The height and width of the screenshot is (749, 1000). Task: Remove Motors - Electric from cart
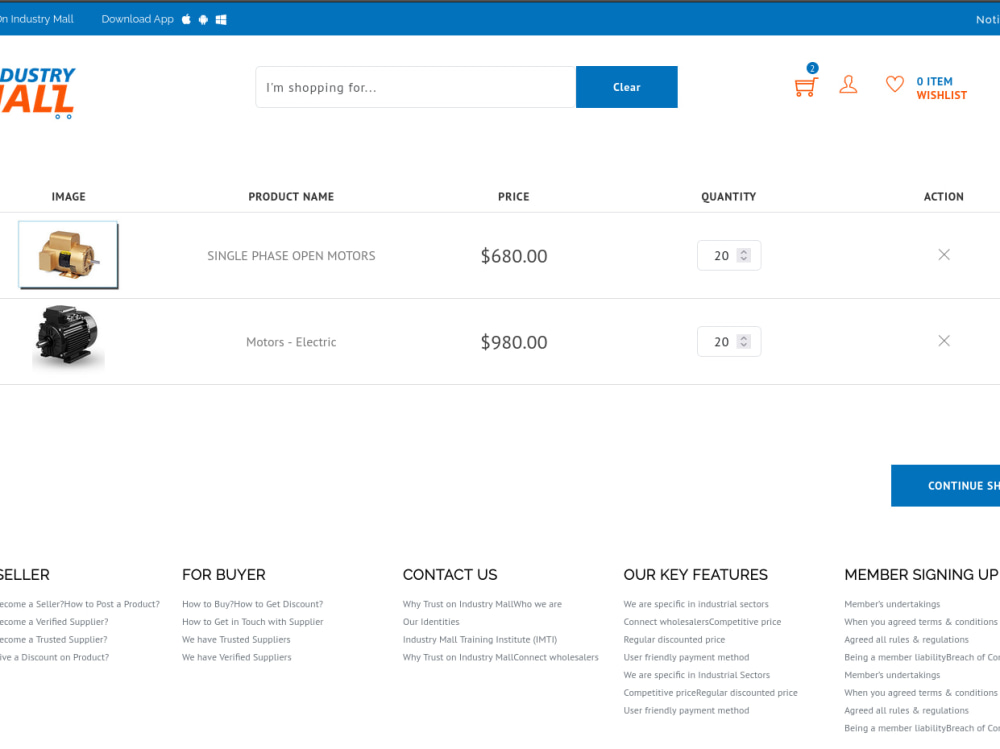pyautogui.click(x=944, y=341)
